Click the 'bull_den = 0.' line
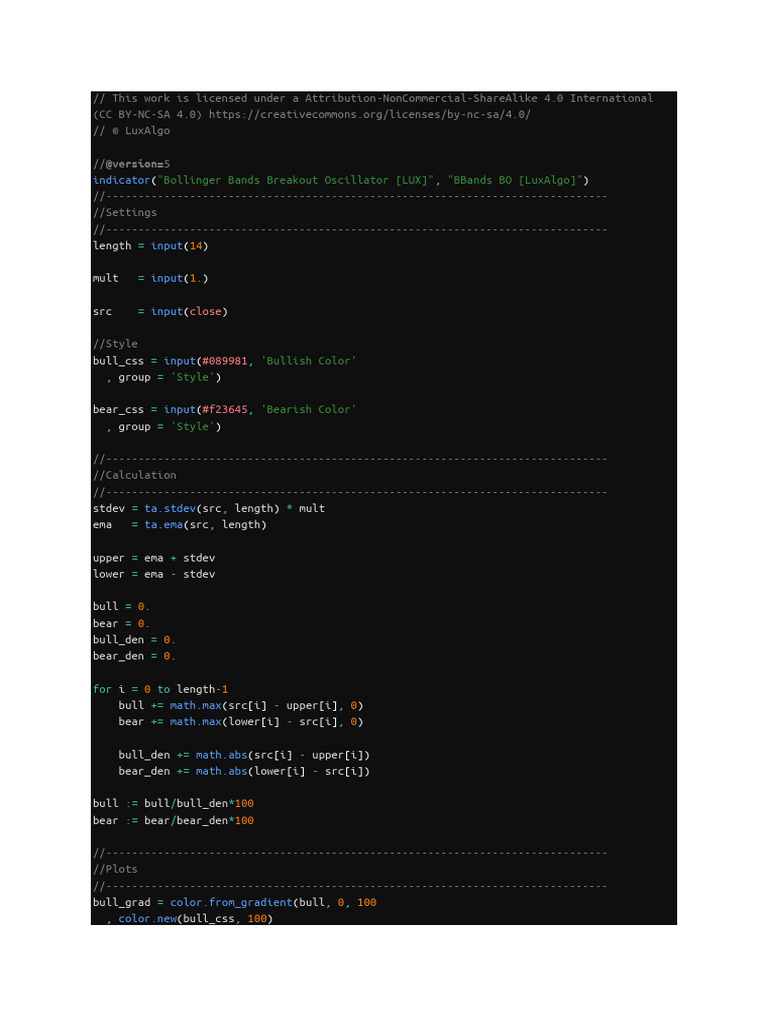768x1024 pixels. [x=134, y=640]
